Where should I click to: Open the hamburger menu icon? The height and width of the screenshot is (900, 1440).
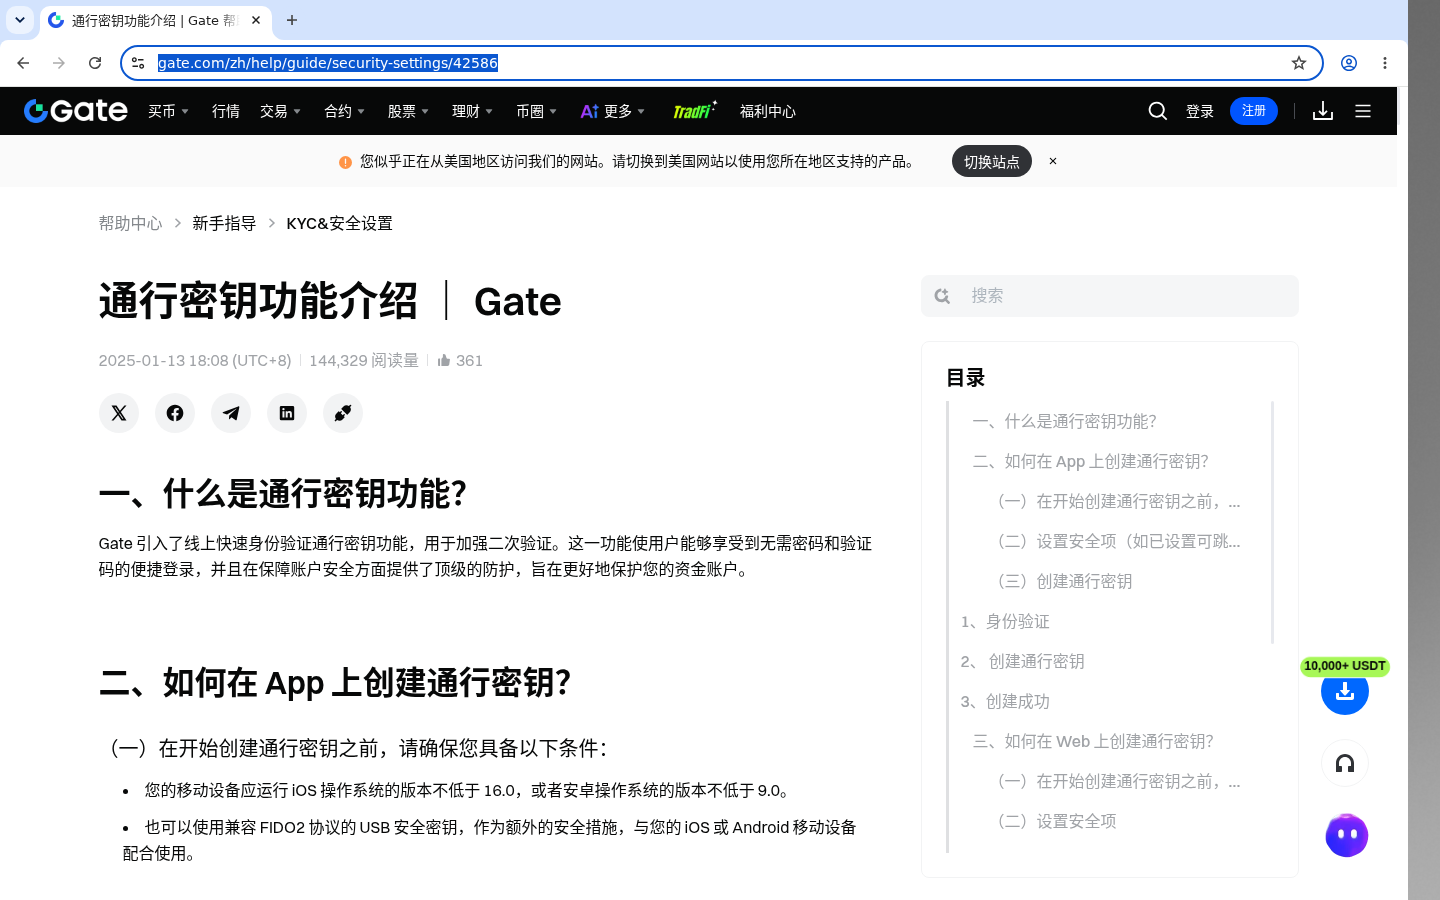(x=1363, y=111)
